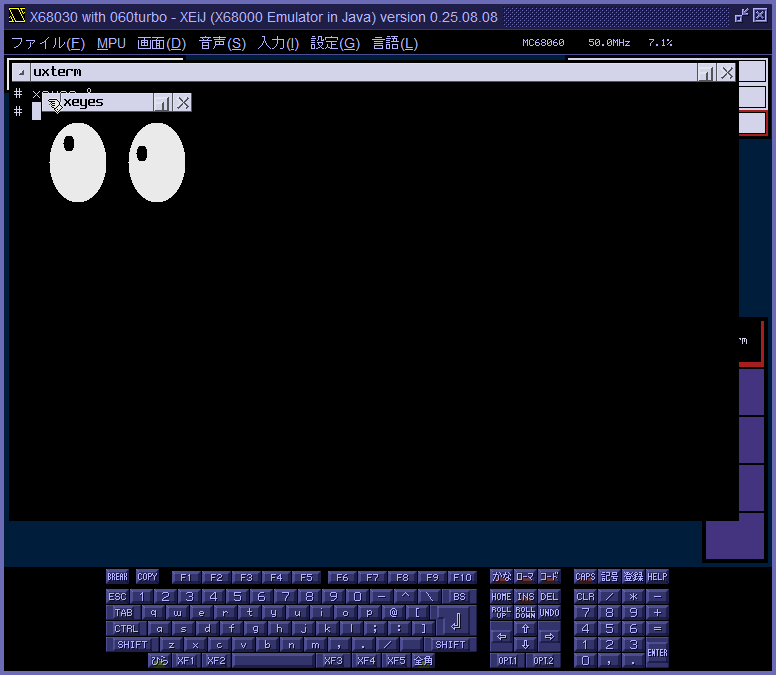Screen dimensions: 776x675
Task: Toggle the right SHIFT key
Action: [450, 644]
